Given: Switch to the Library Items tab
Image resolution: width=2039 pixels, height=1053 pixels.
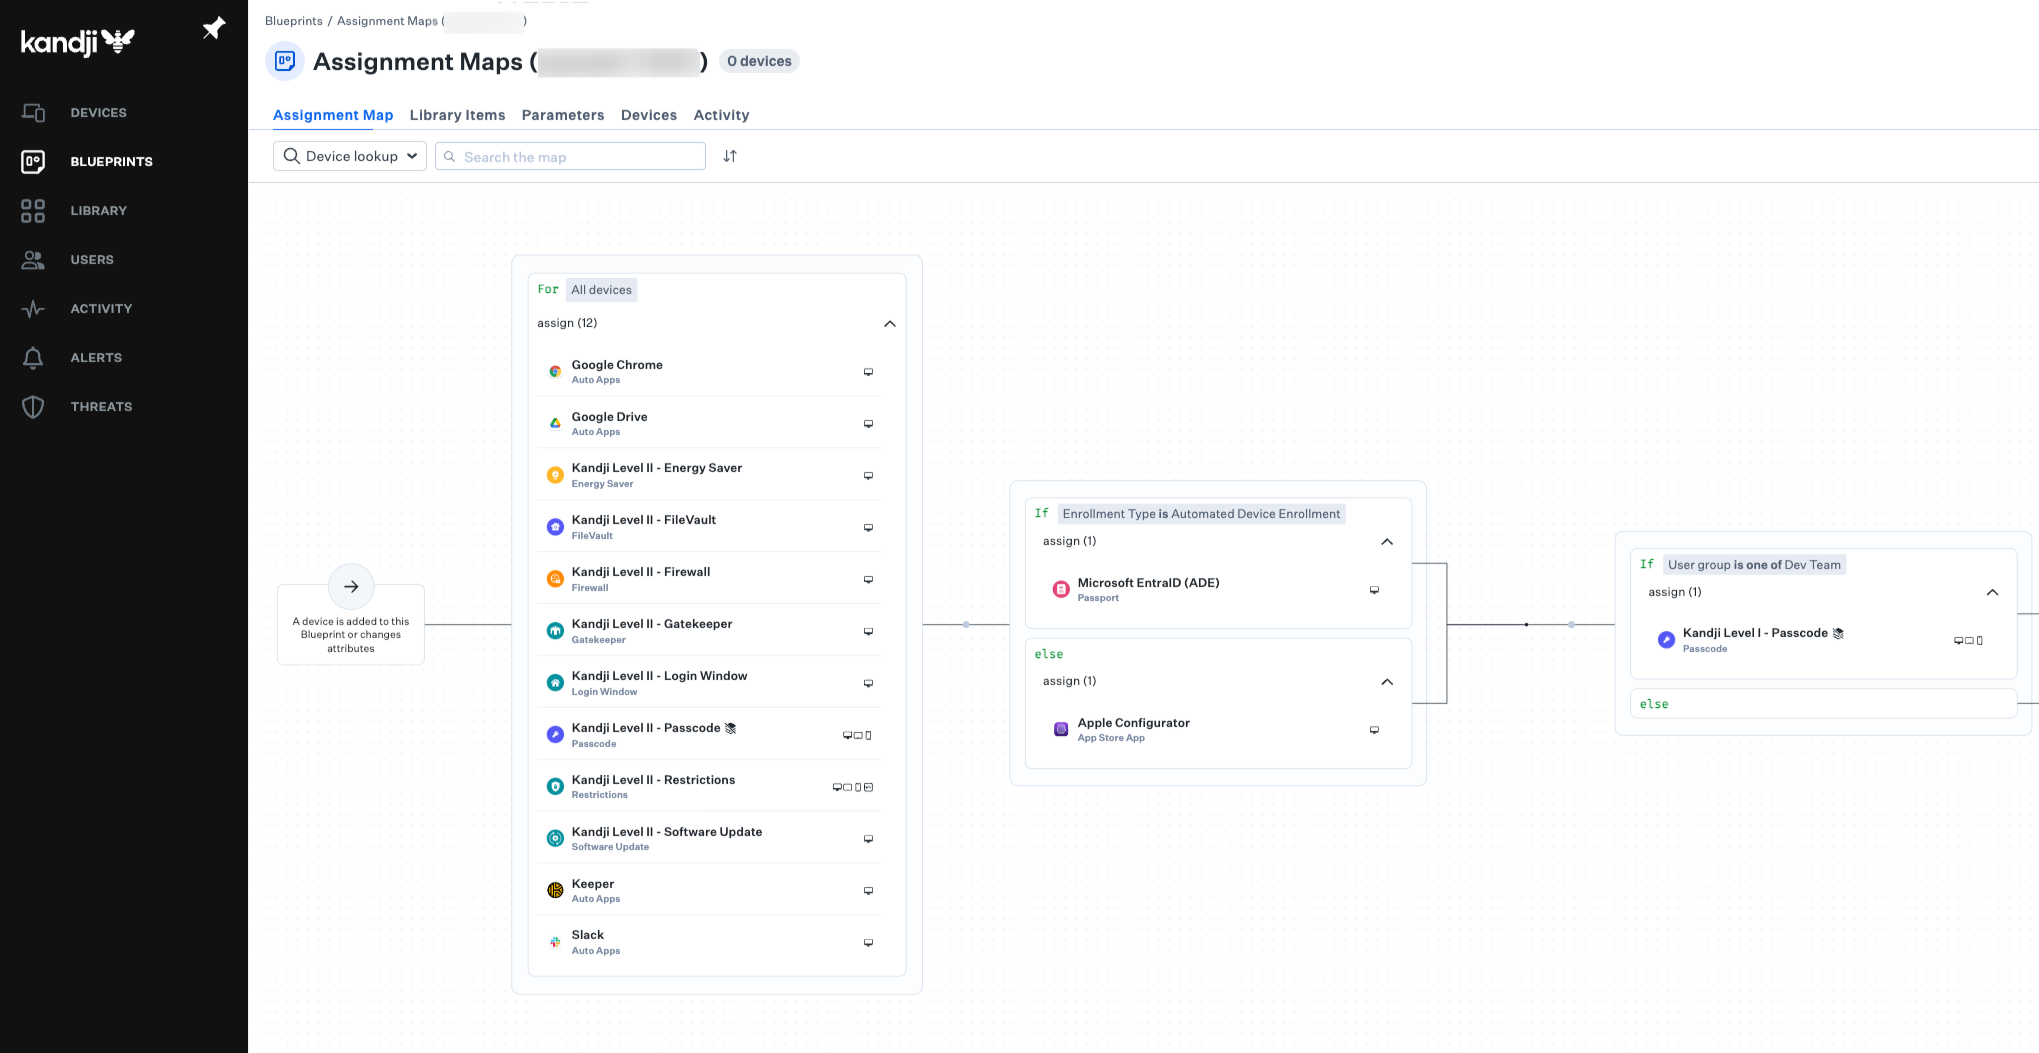Looking at the screenshot, I should click(457, 115).
